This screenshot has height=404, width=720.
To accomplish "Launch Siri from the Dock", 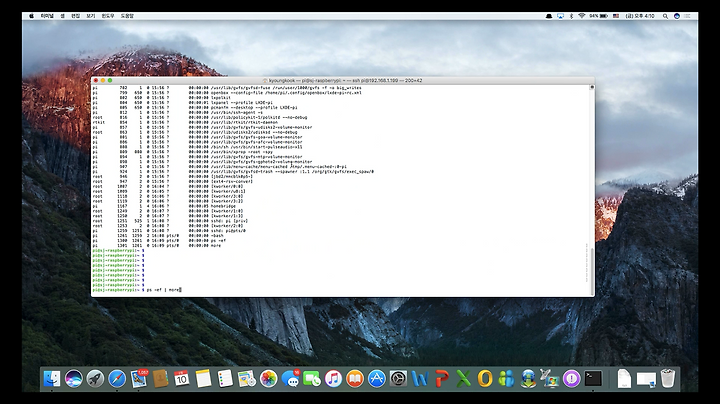I will click(x=73, y=379).
